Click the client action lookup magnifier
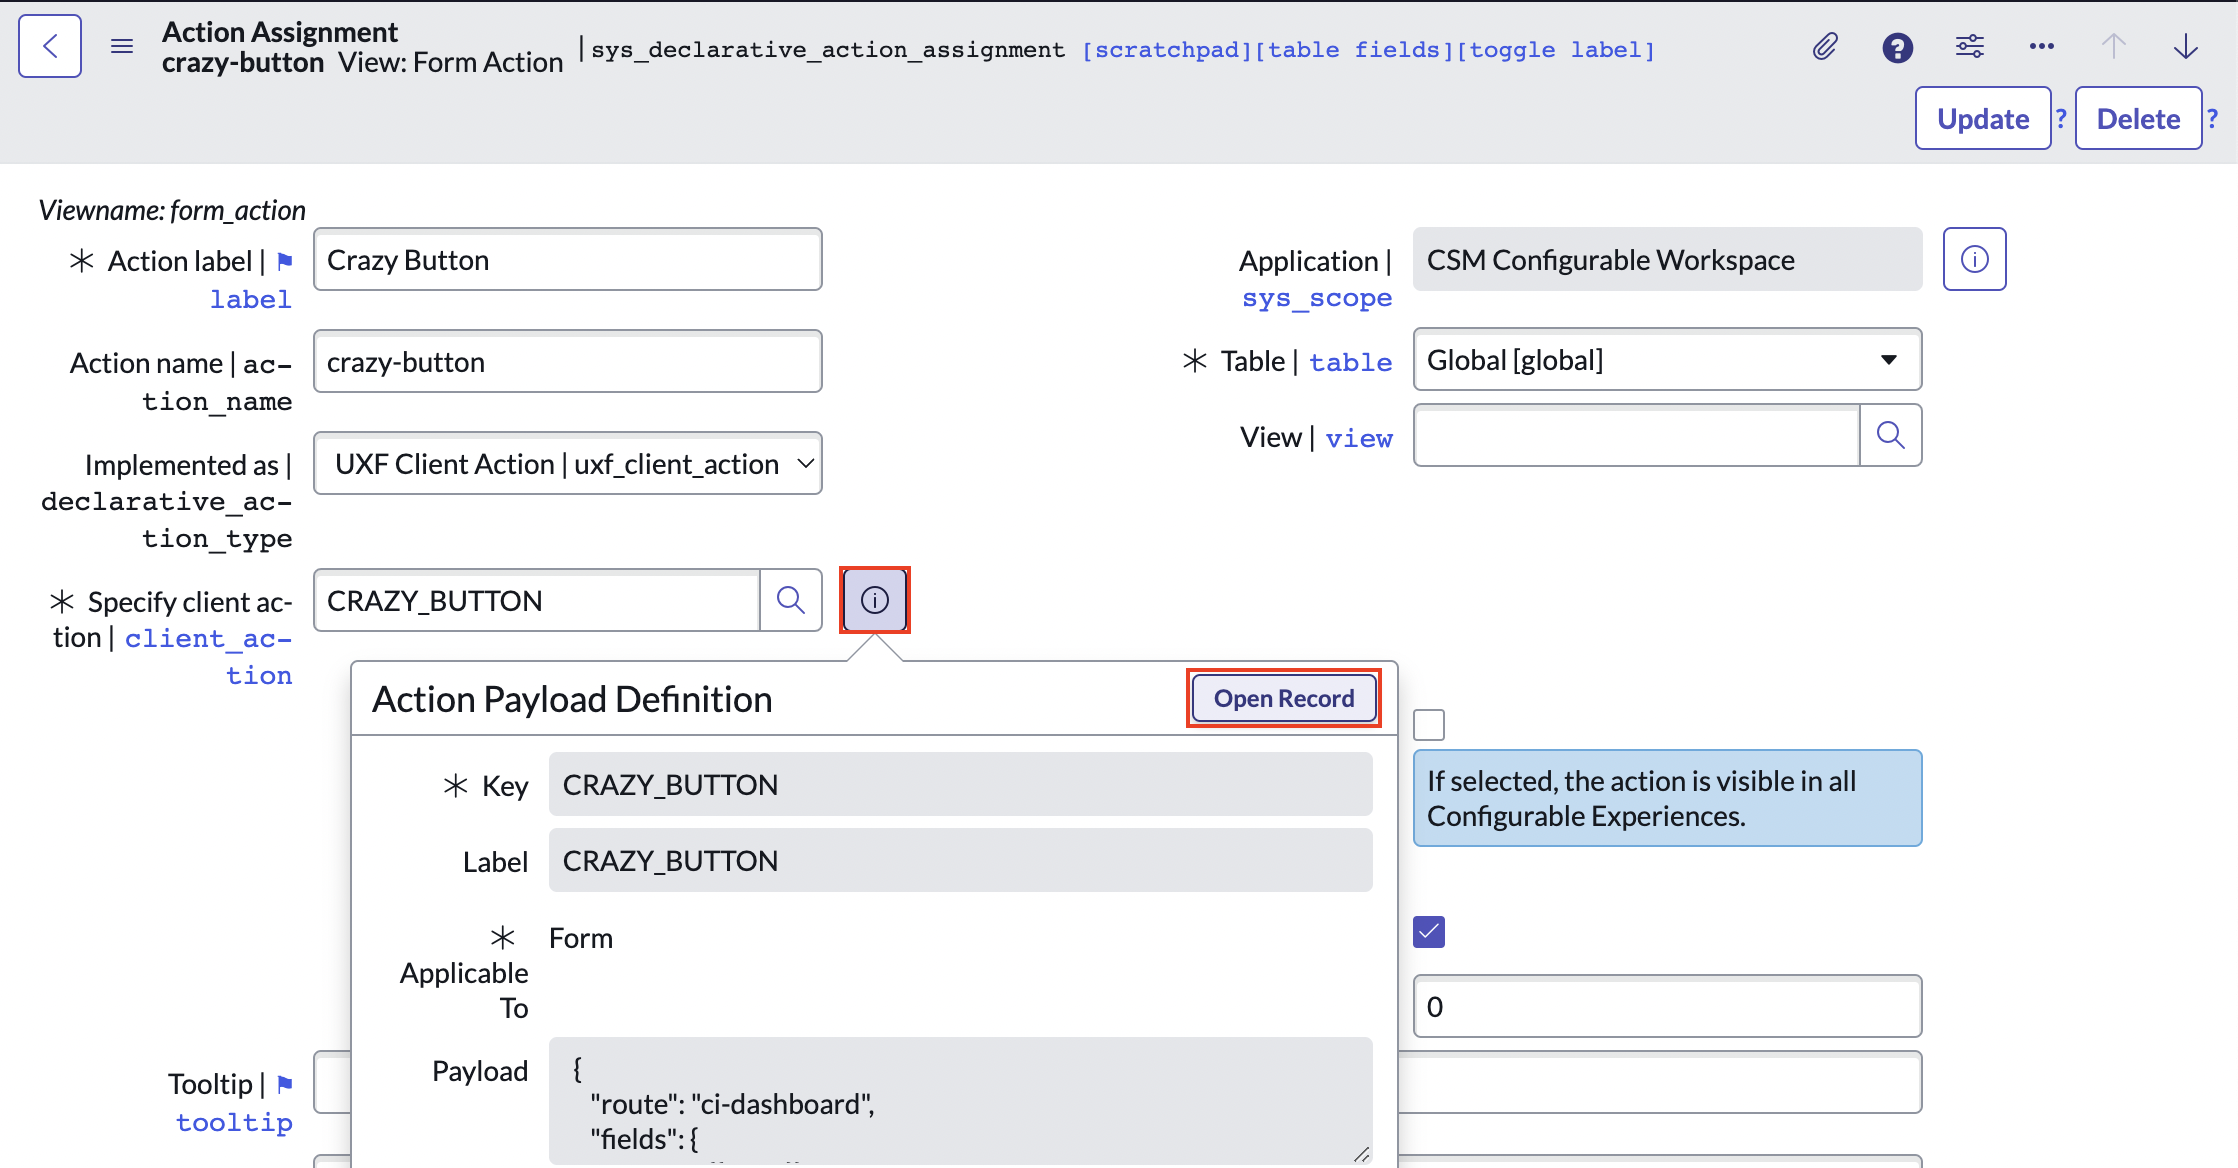Image resolution: width=2238 pixels, height=1168 pixels. pos(790,600)
